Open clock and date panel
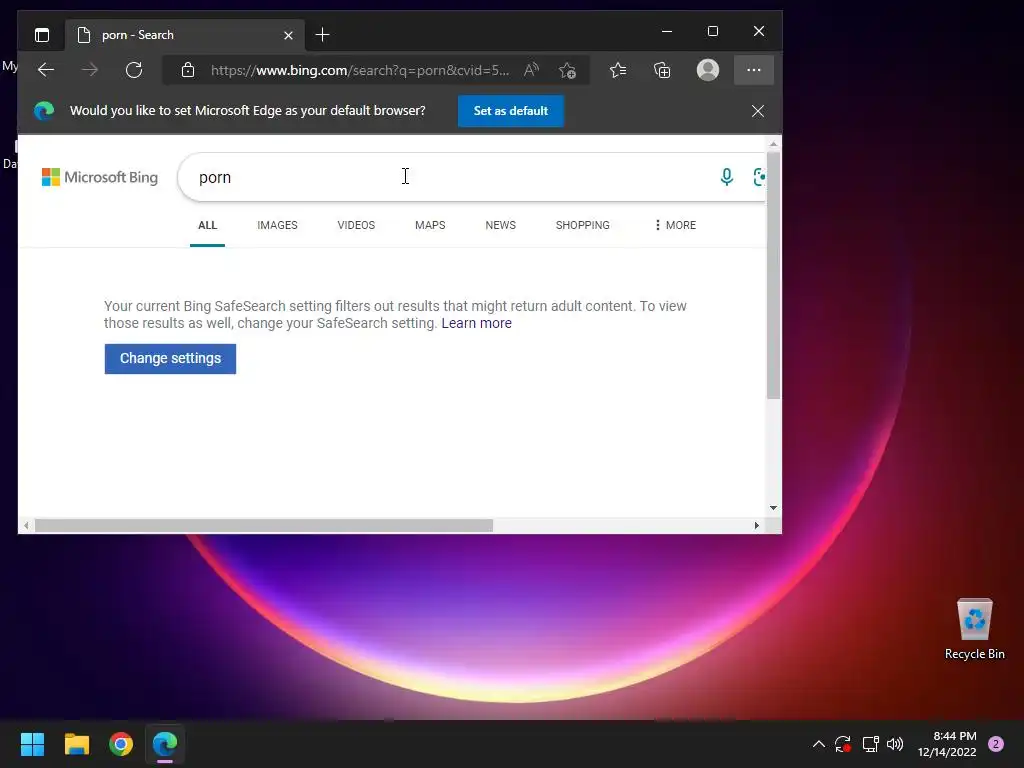The image size is (1024, 768). 947,744
